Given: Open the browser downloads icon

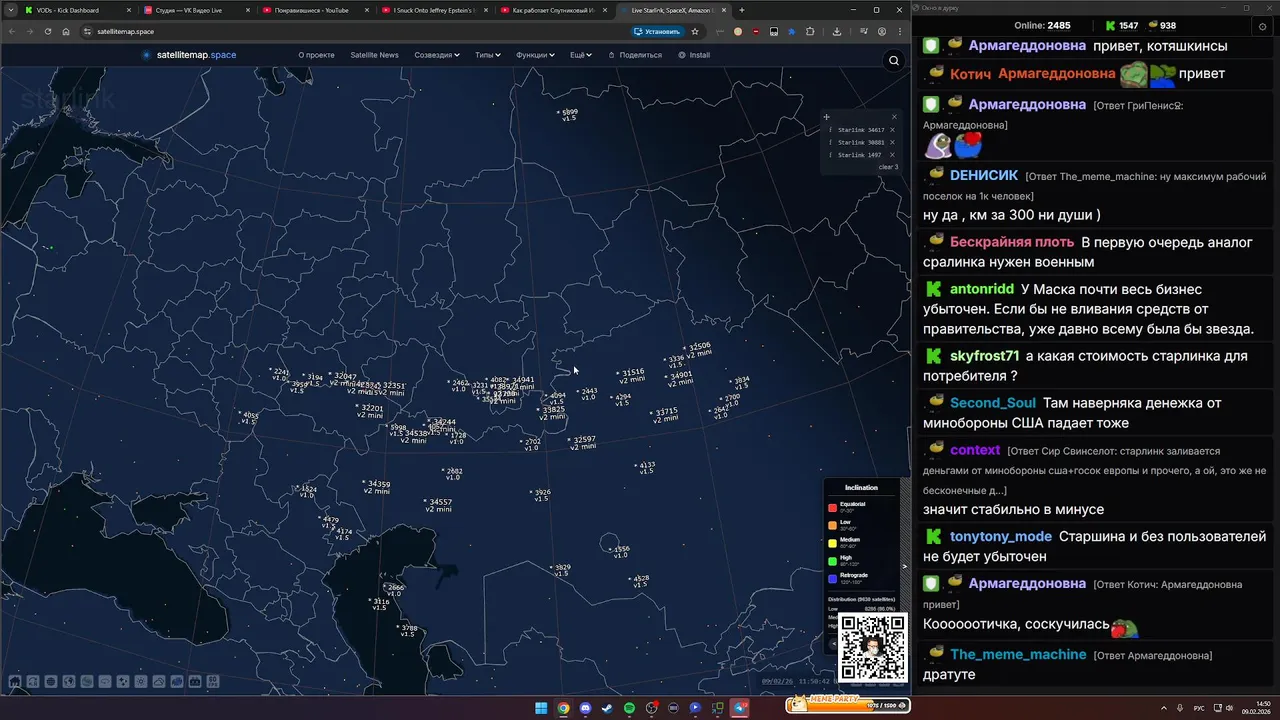Looking at the screenshot, I should coord(836,31).
